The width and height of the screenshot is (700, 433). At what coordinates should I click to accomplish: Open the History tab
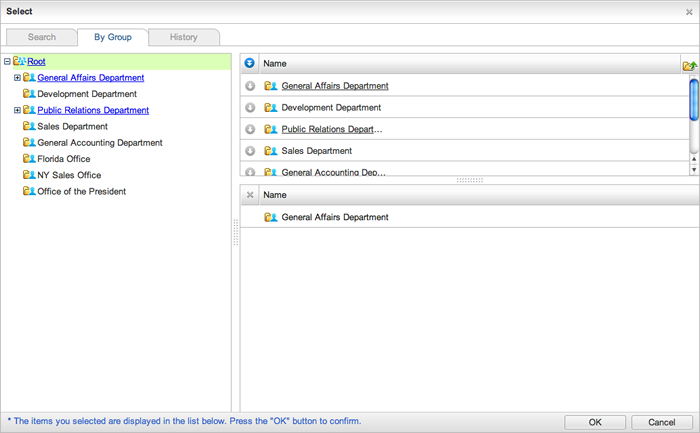183,37
